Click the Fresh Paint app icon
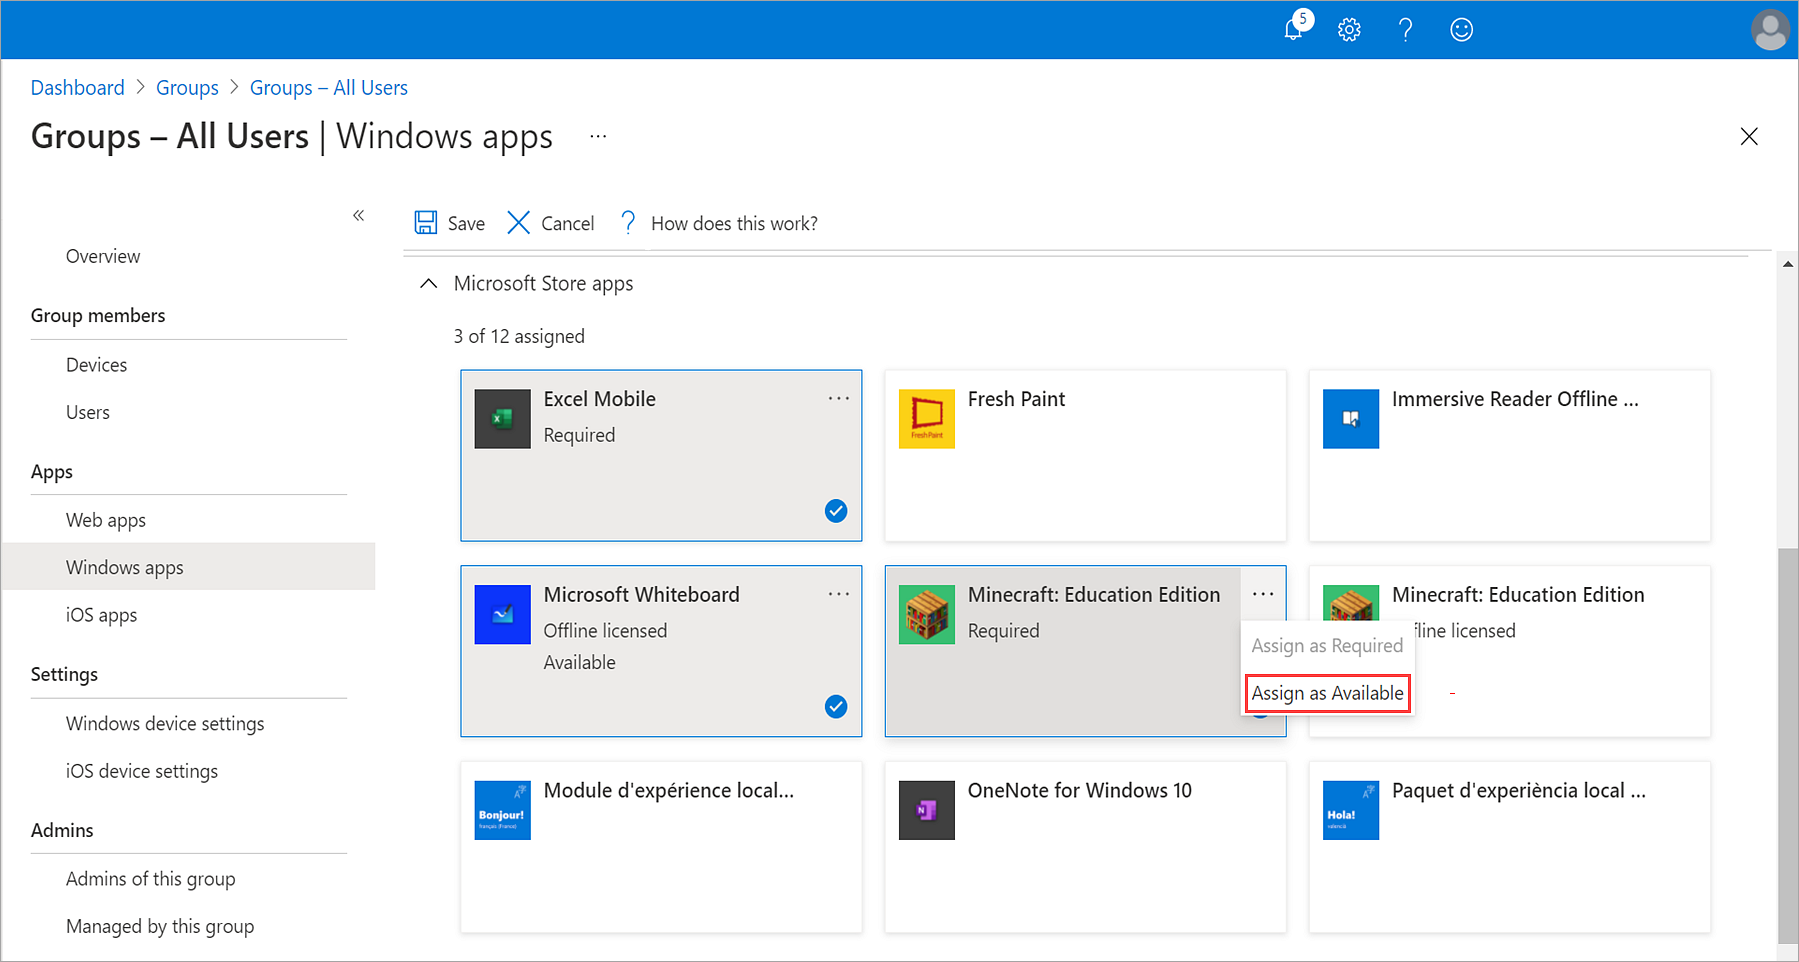 click(926, 419)
